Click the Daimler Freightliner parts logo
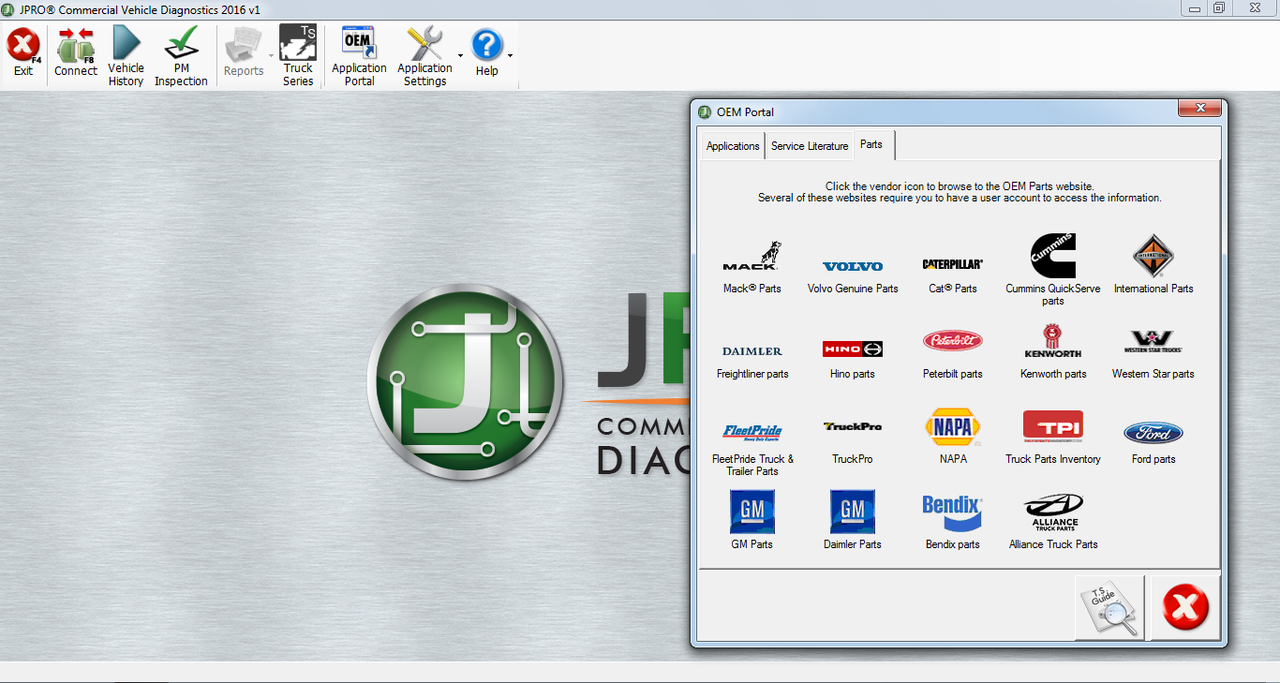 (752, 351)
